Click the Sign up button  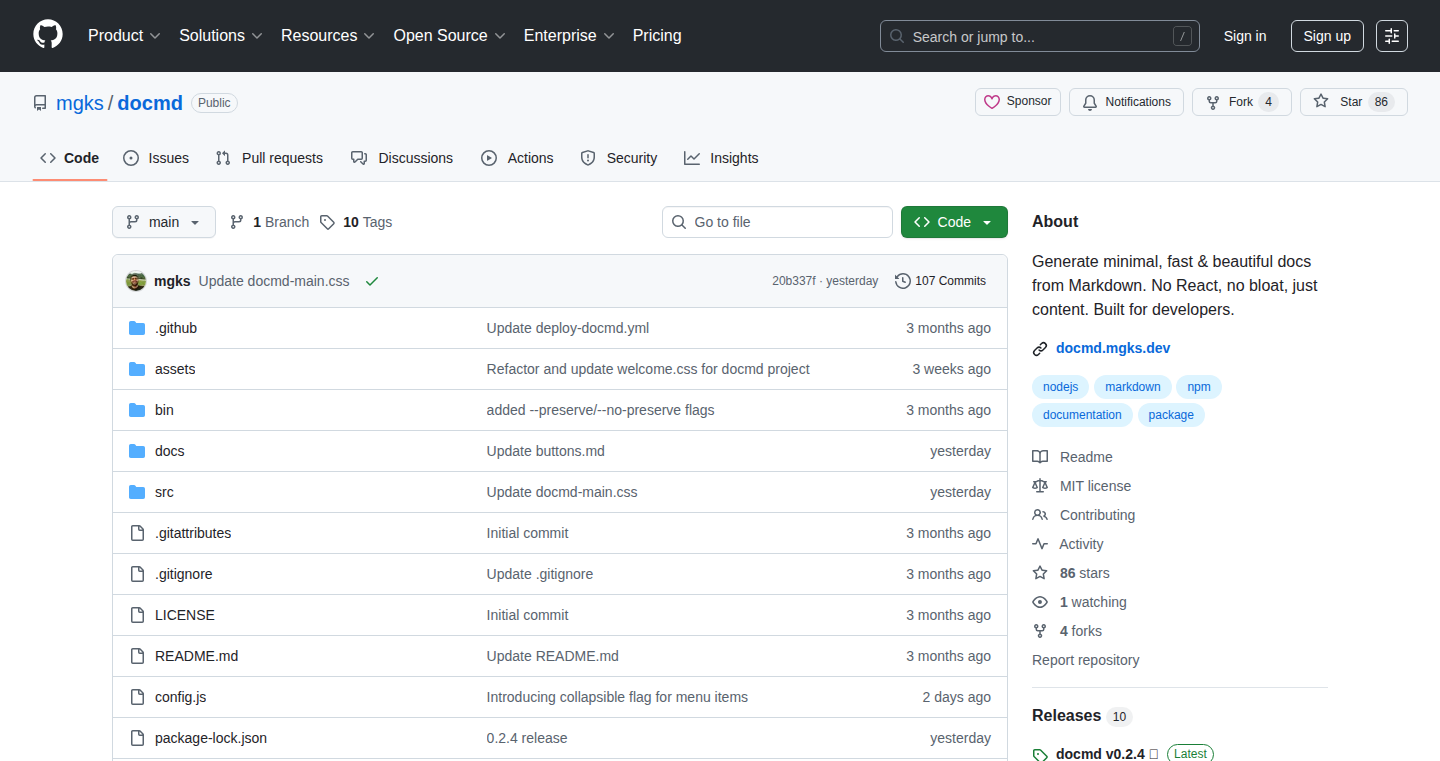pyautogui.click(x=1327, y=36)
